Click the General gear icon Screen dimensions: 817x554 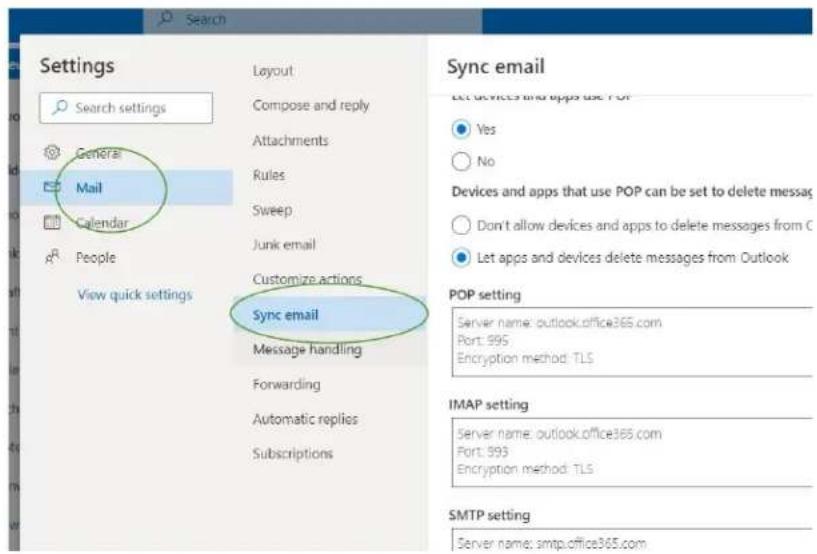[x=52, y=152]
